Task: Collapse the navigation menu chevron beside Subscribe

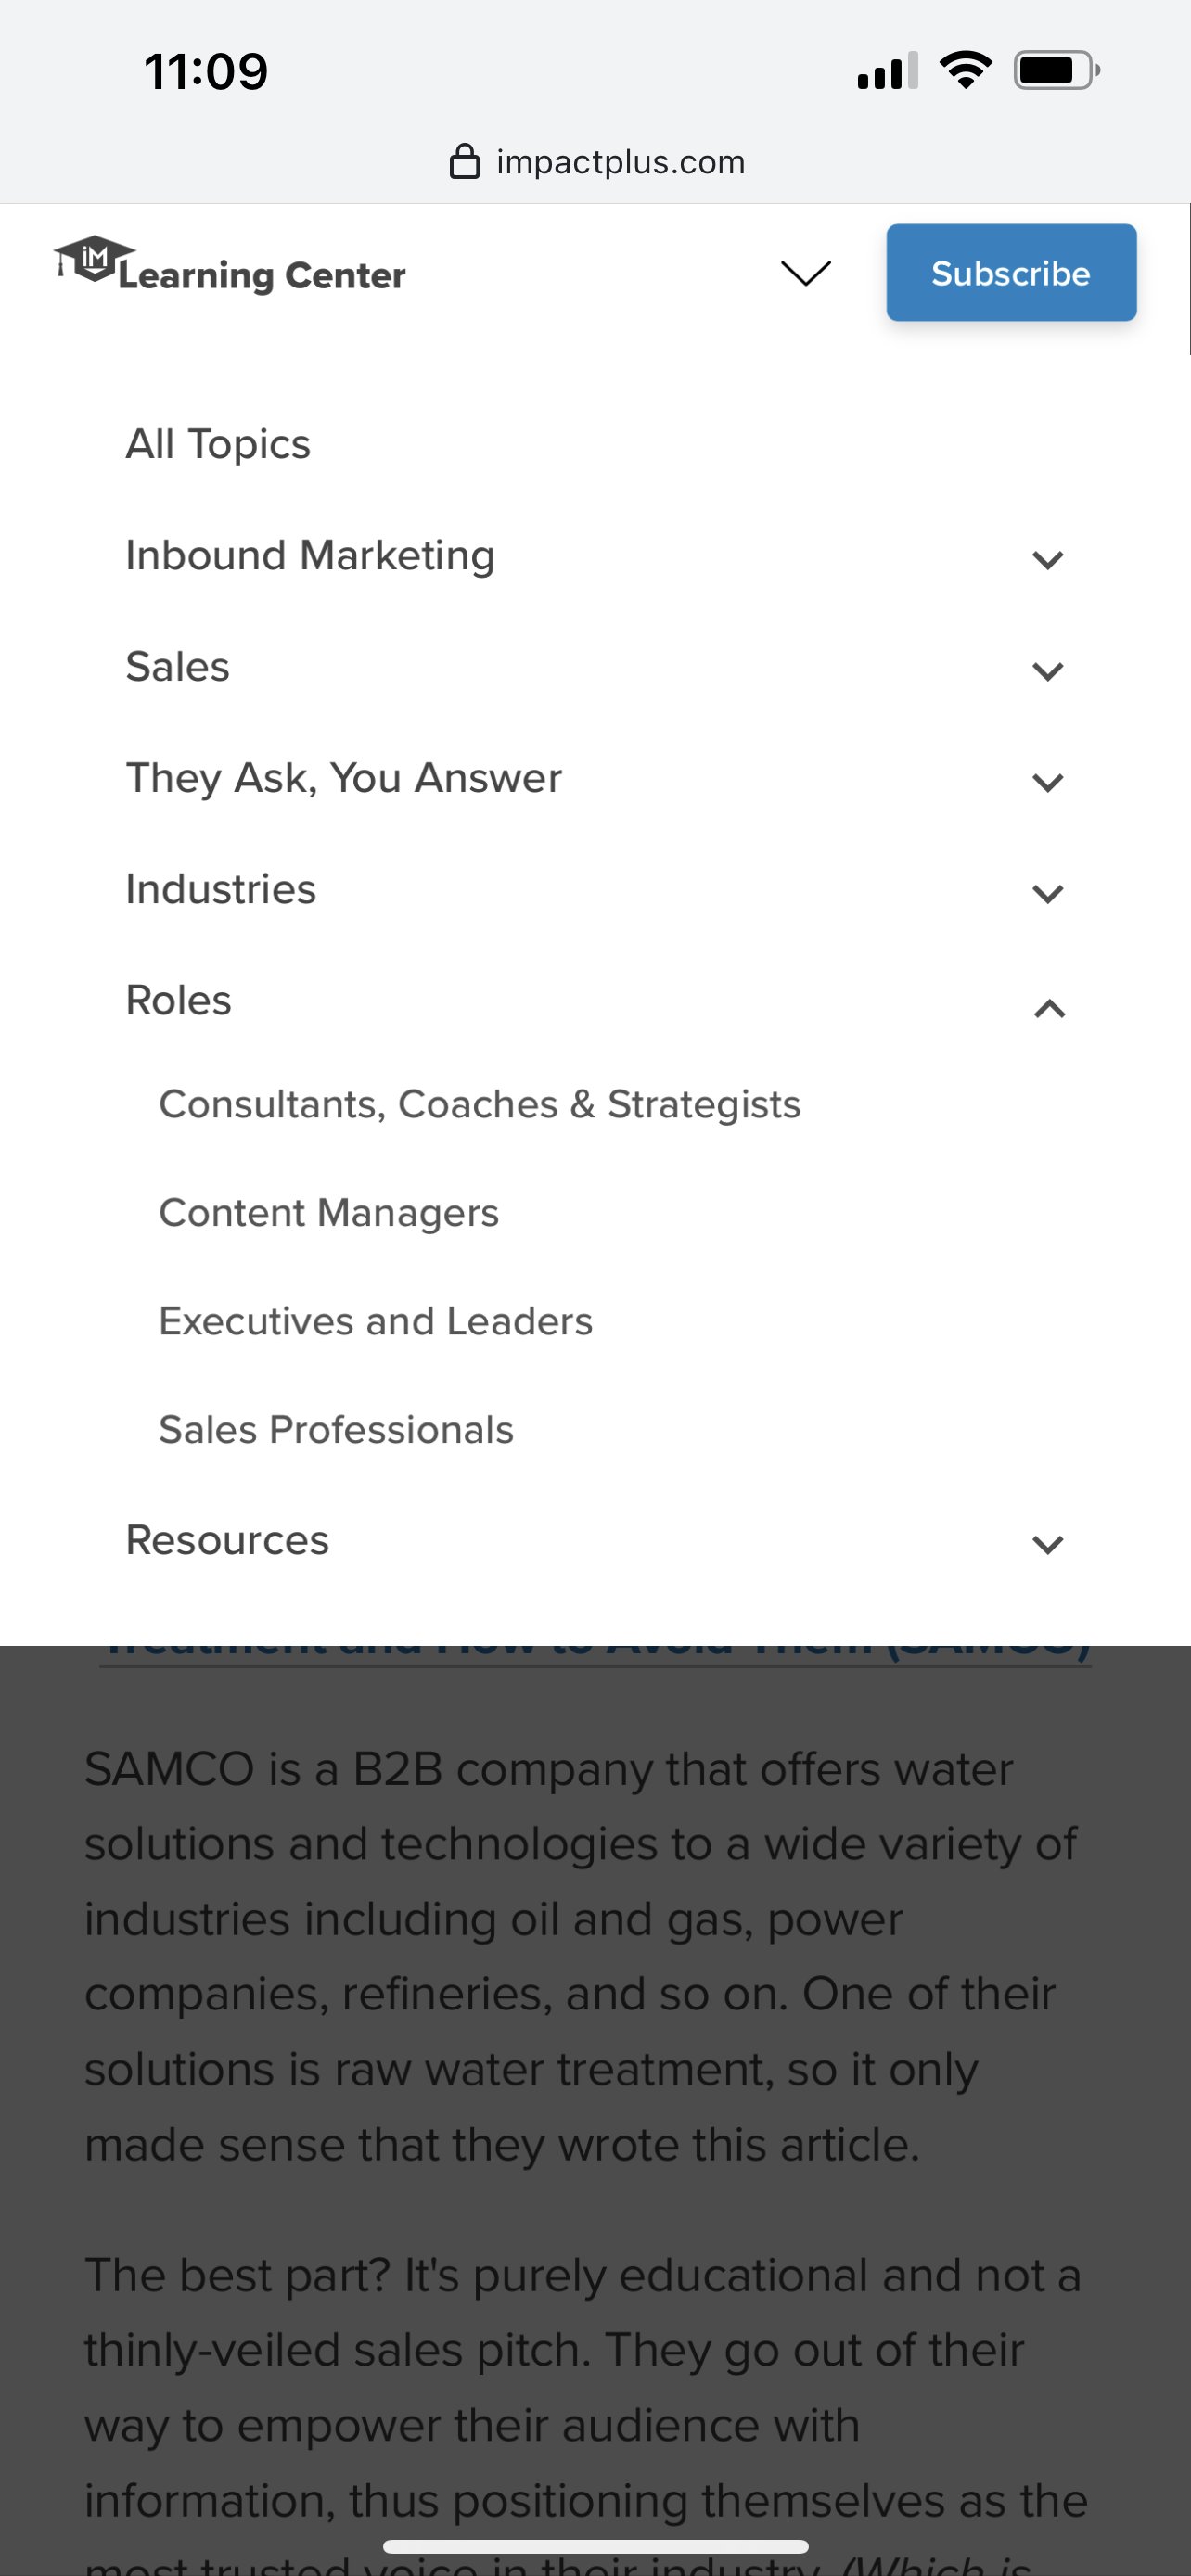Action: [805, 273]
